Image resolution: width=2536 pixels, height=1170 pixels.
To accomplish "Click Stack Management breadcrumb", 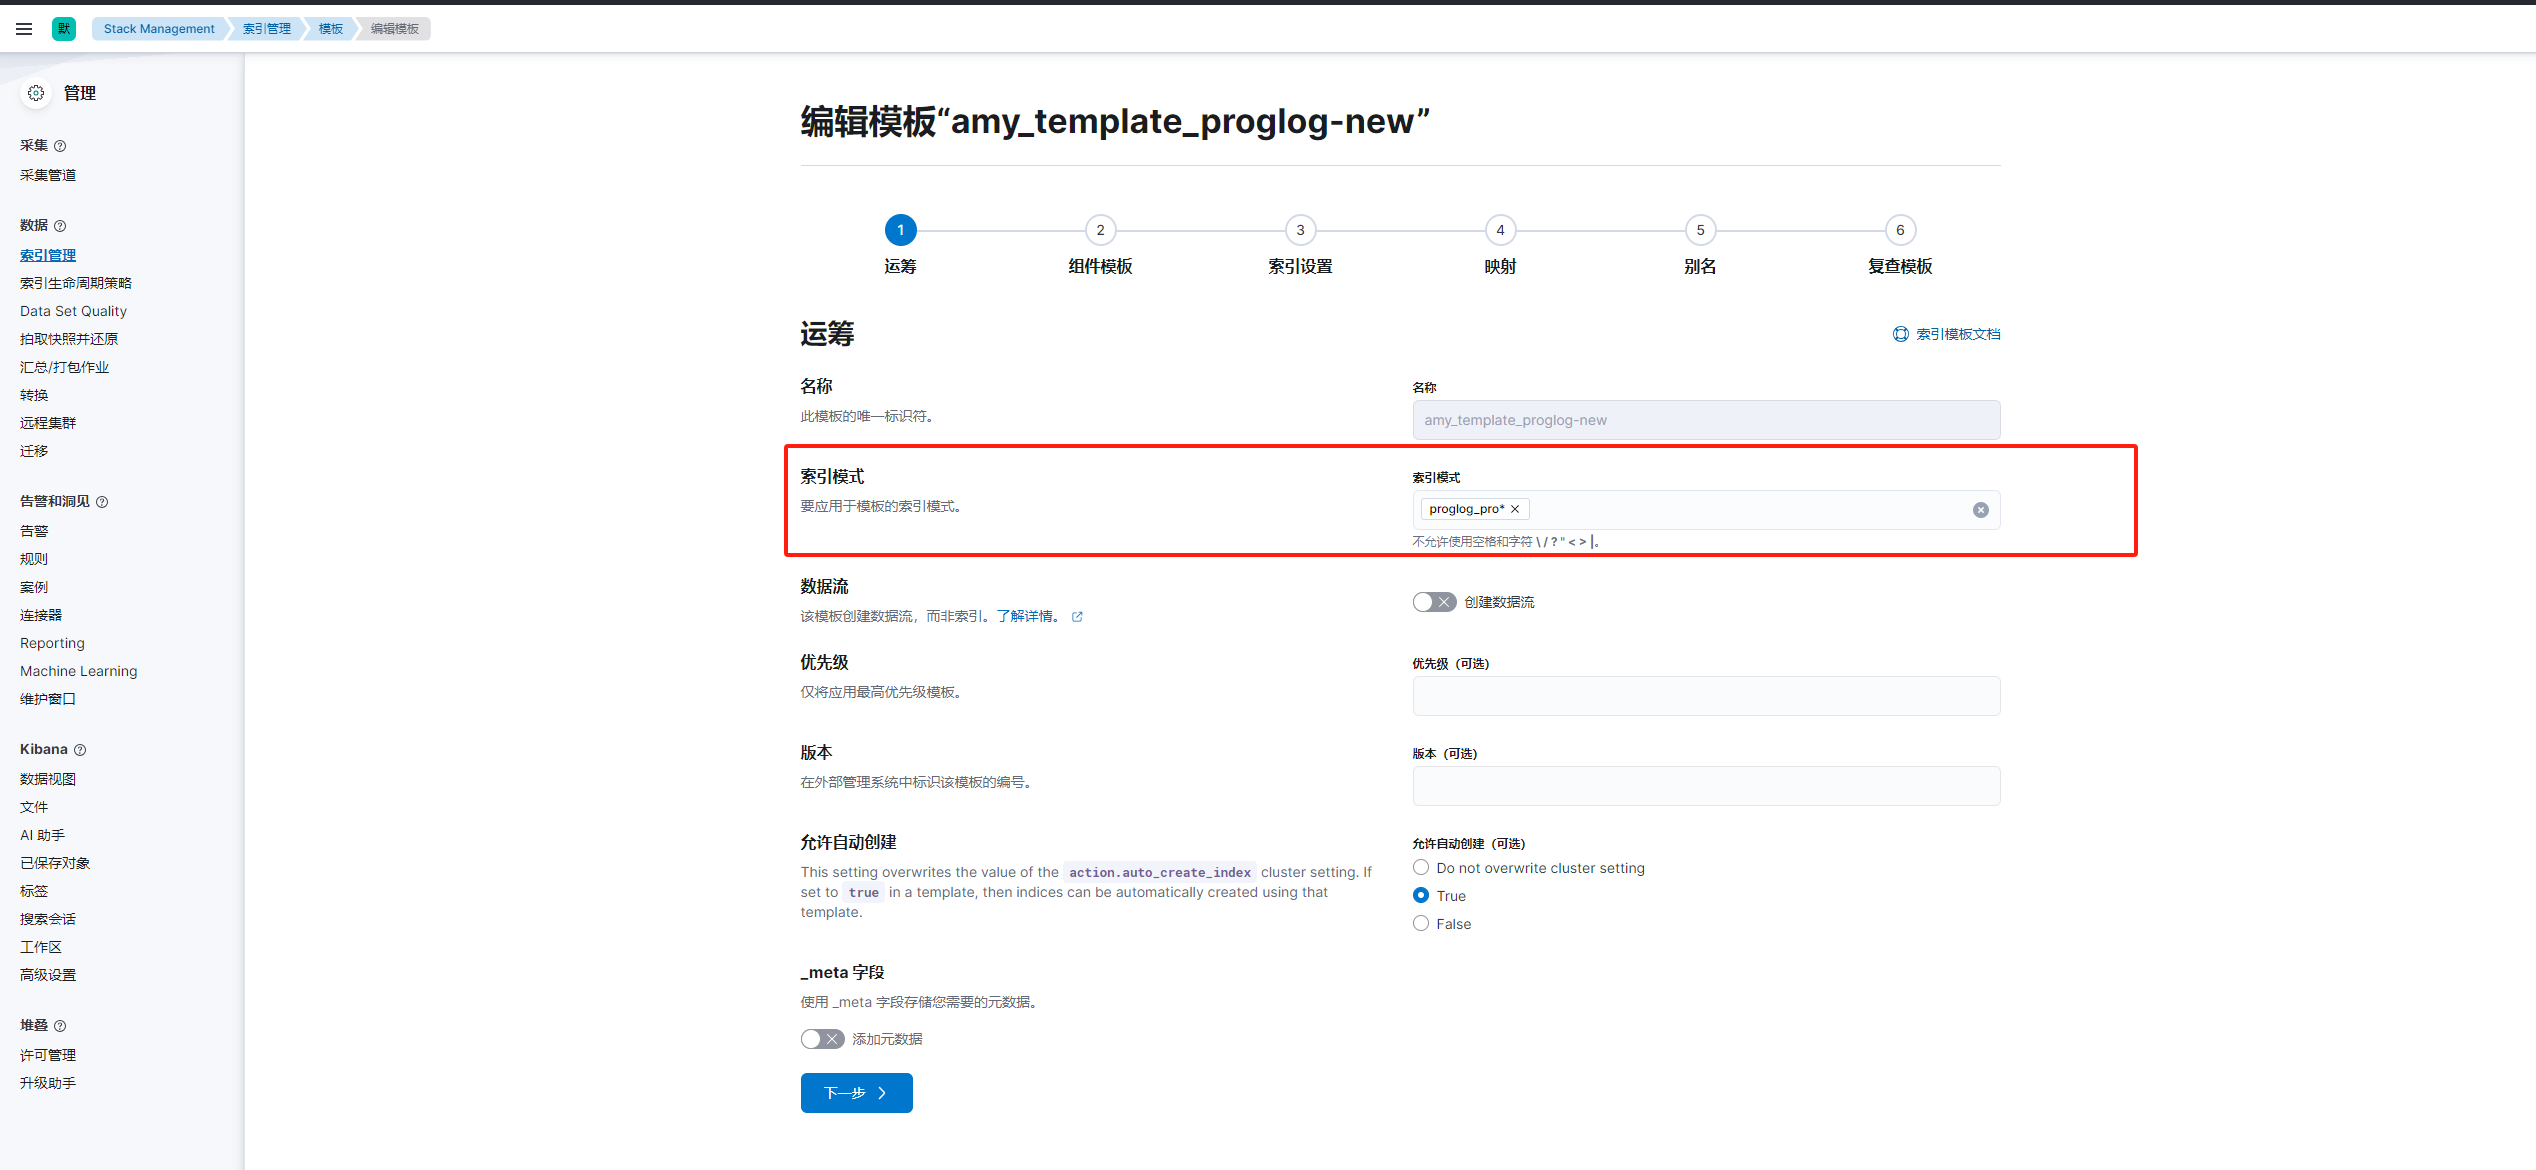I will (159, 29).
